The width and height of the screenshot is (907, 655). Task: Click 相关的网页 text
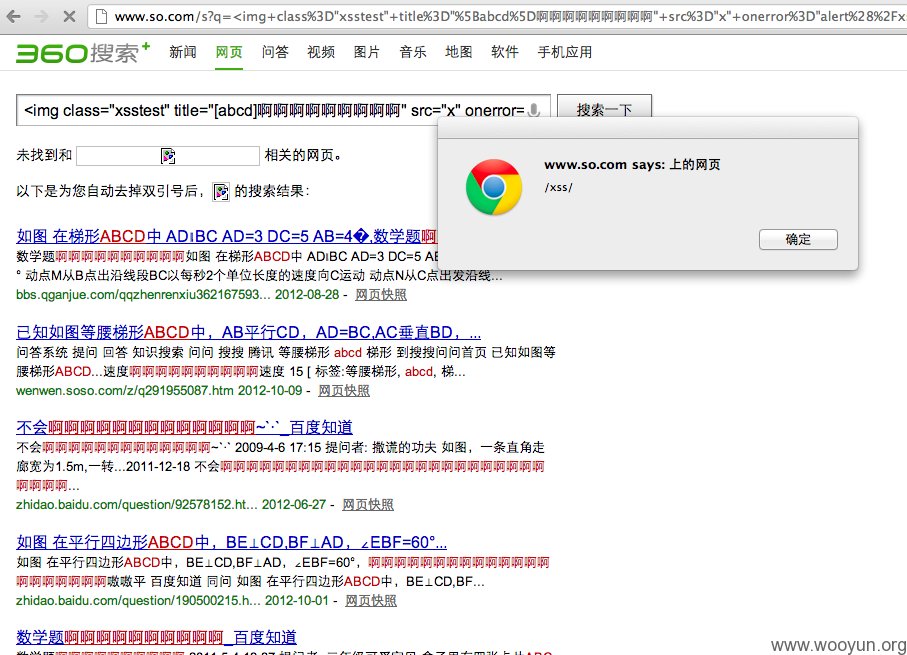pyautogui.click(x=303, y=155)
